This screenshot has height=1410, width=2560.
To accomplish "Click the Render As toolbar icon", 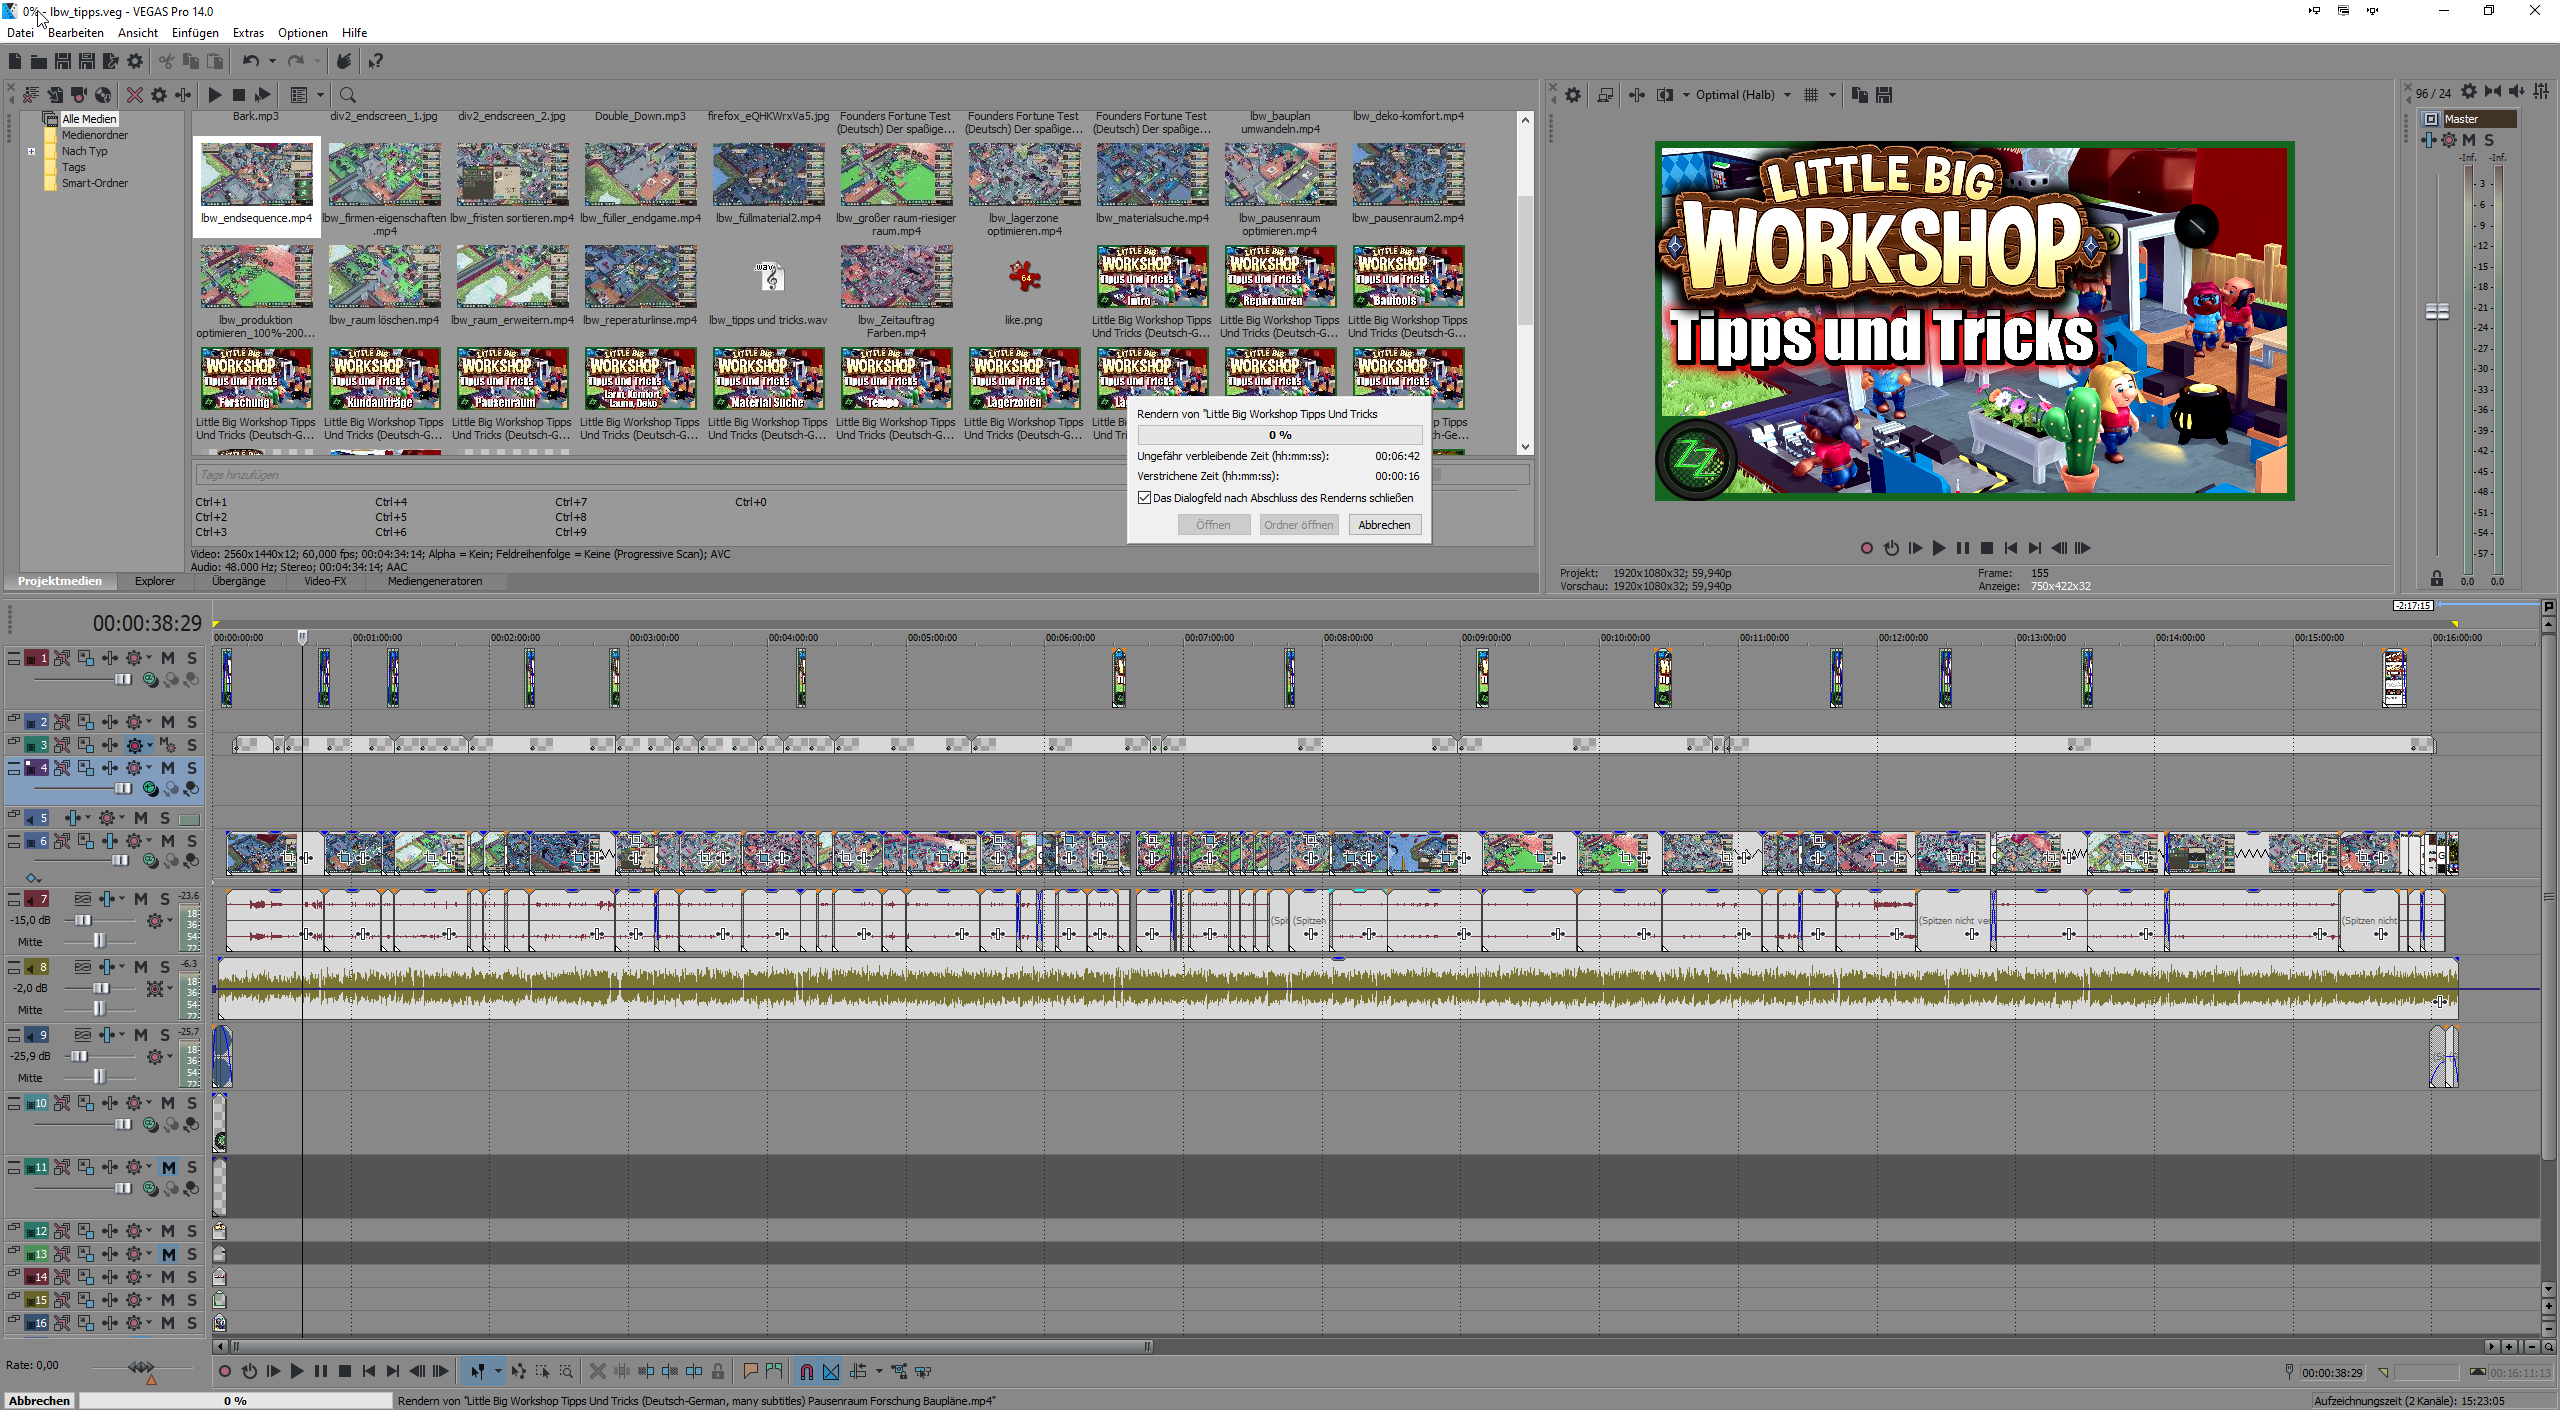I will click(111, 61).
